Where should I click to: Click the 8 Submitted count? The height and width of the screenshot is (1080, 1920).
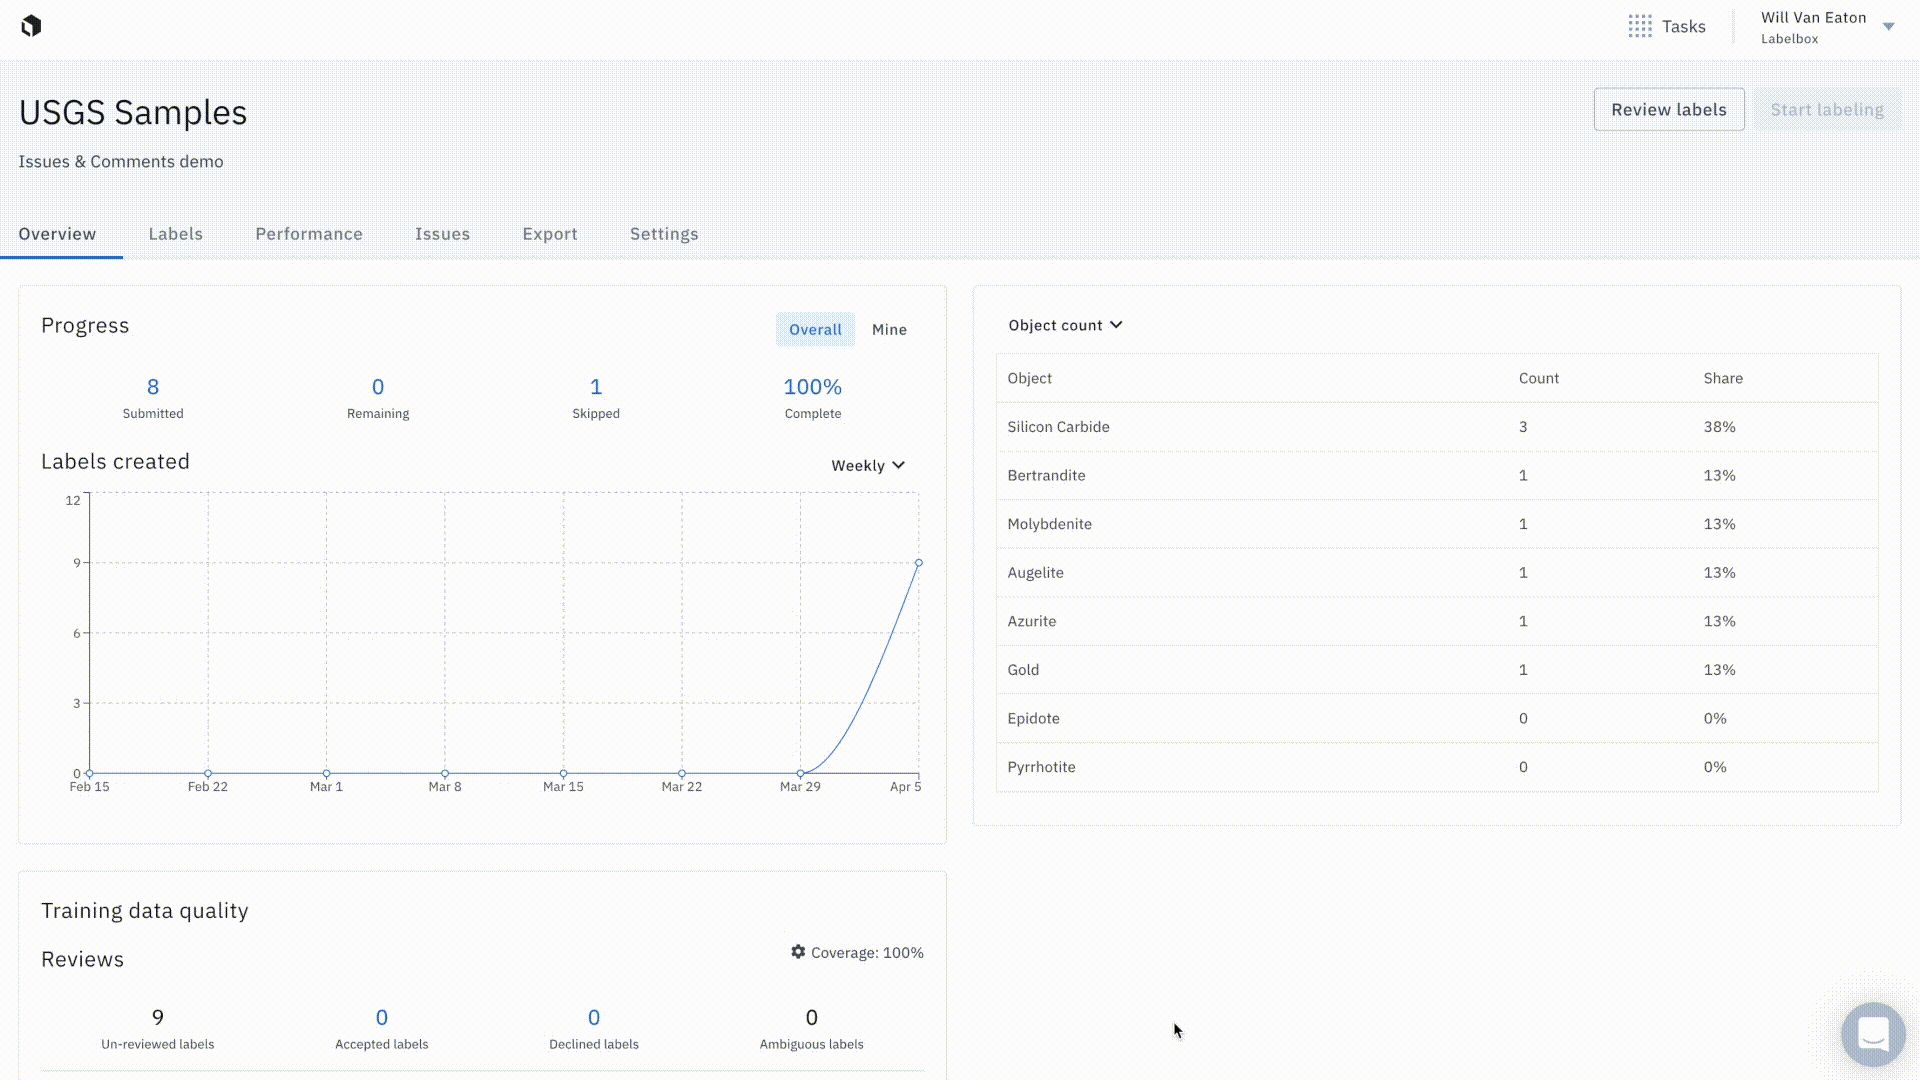point(153,387)
